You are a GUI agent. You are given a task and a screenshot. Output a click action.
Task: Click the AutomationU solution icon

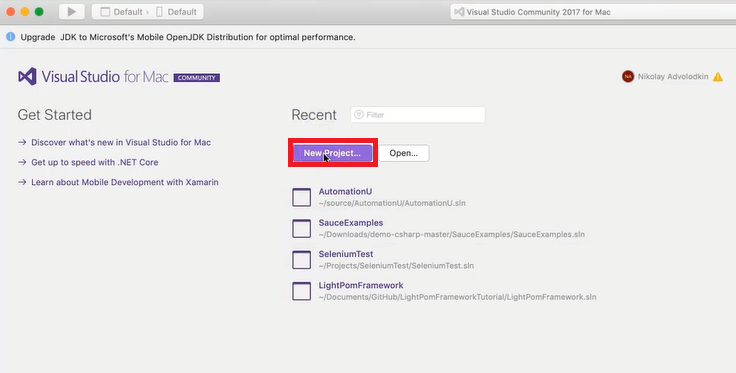click(x=301, y=197)
